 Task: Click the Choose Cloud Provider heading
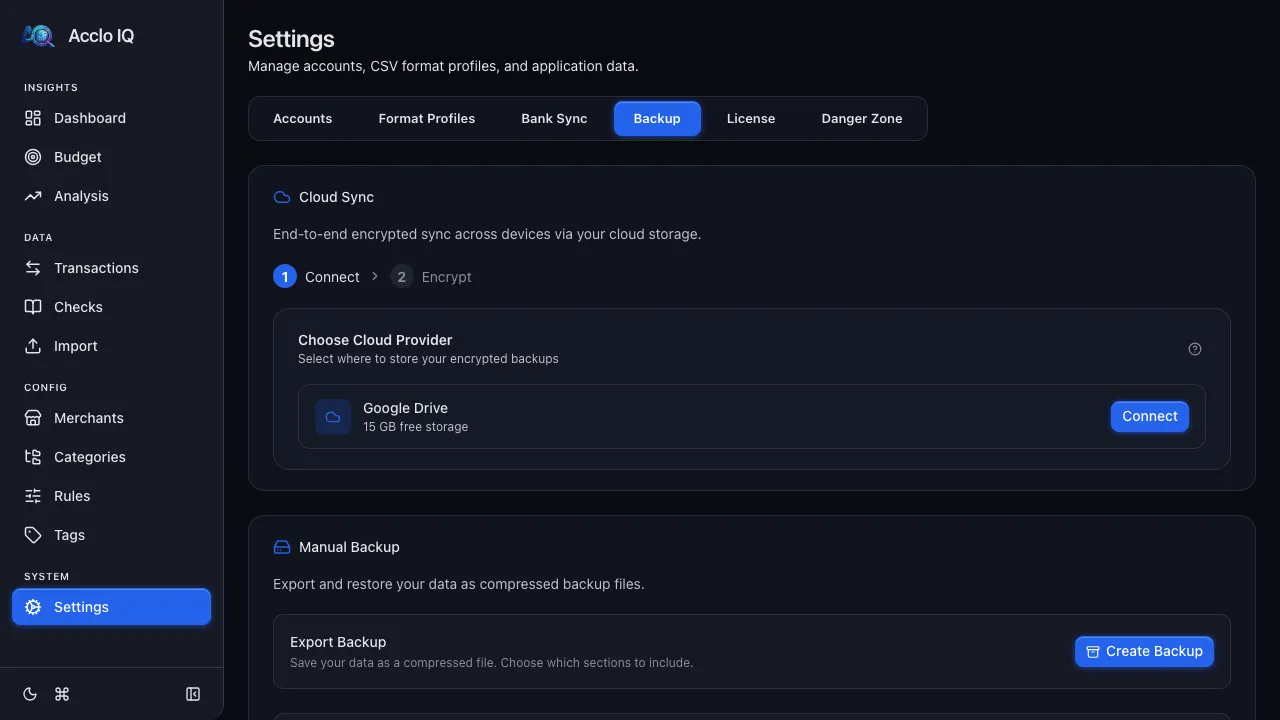(x=375, y=340)
